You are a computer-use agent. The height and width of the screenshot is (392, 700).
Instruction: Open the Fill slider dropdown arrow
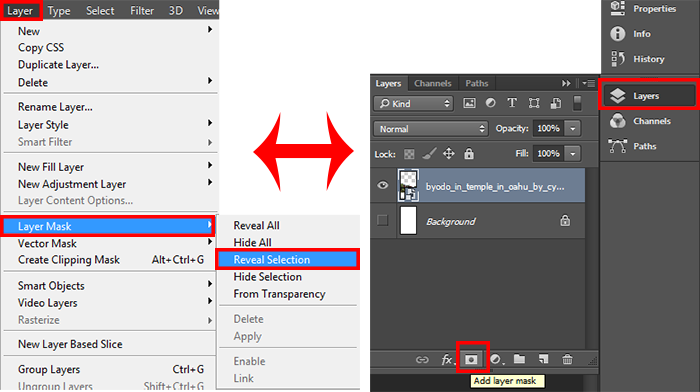tap(572, 154)
